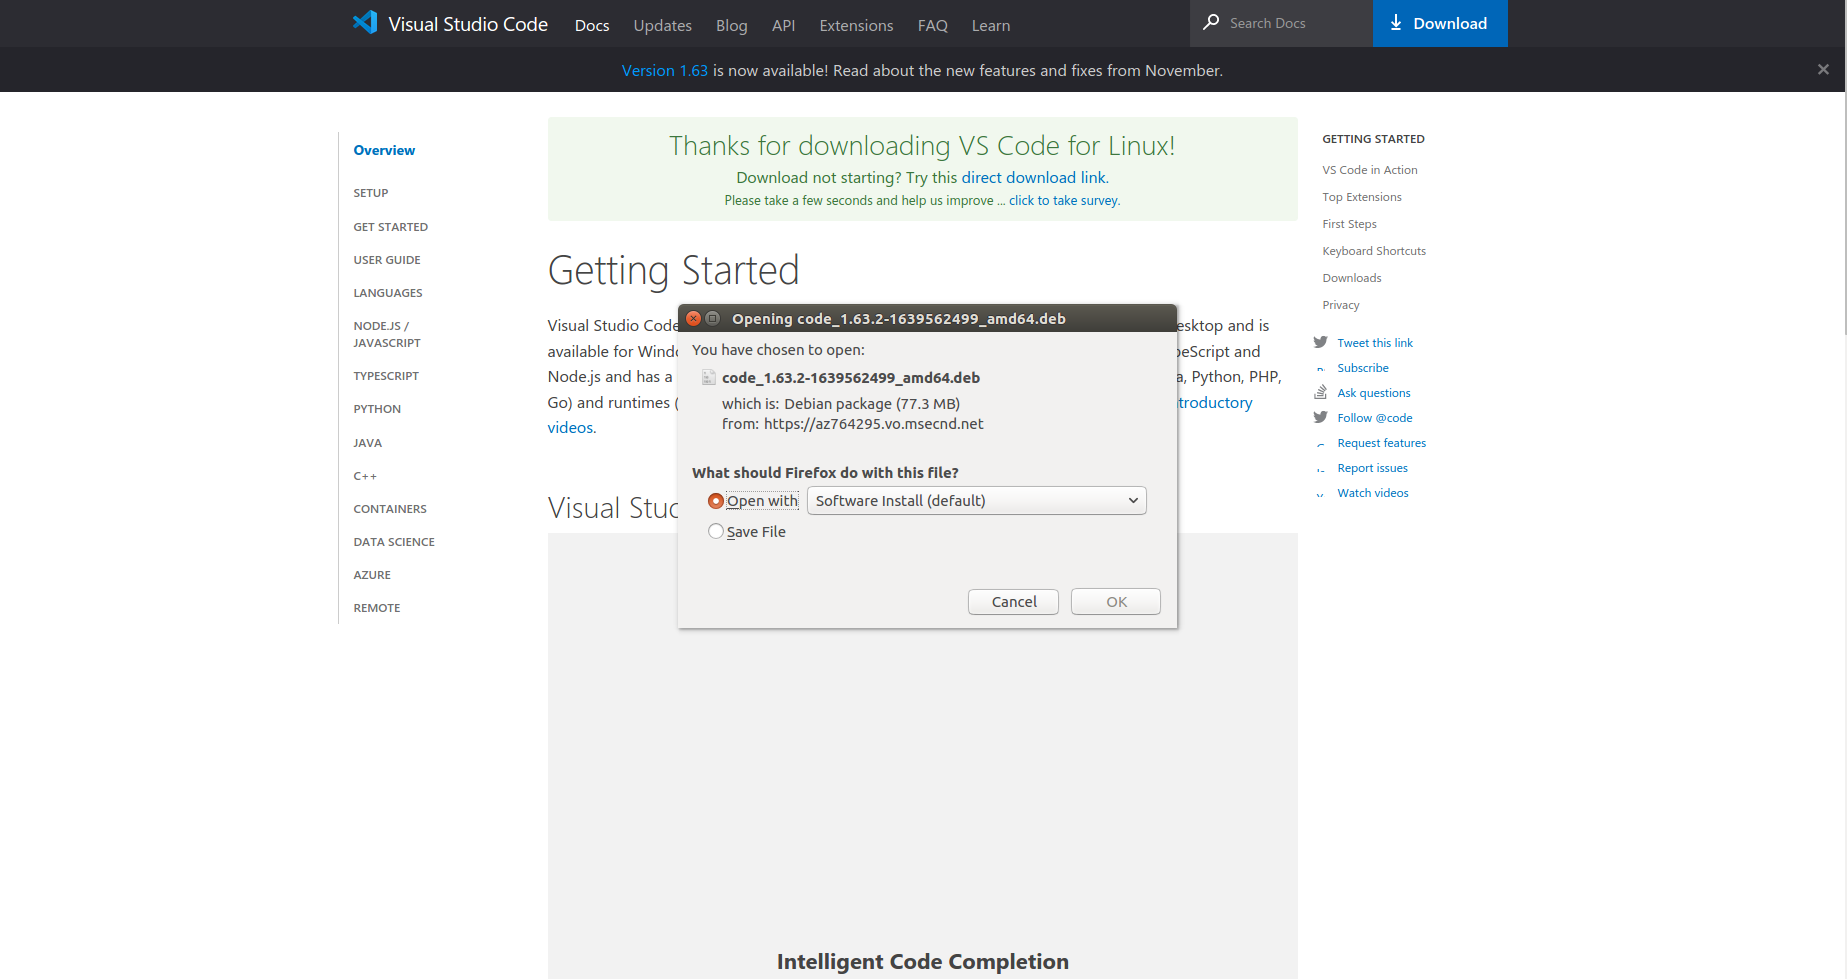This screenshot has height=979, width=1847.
Task: Click the Report issues link
Action: pos(1372,468)
